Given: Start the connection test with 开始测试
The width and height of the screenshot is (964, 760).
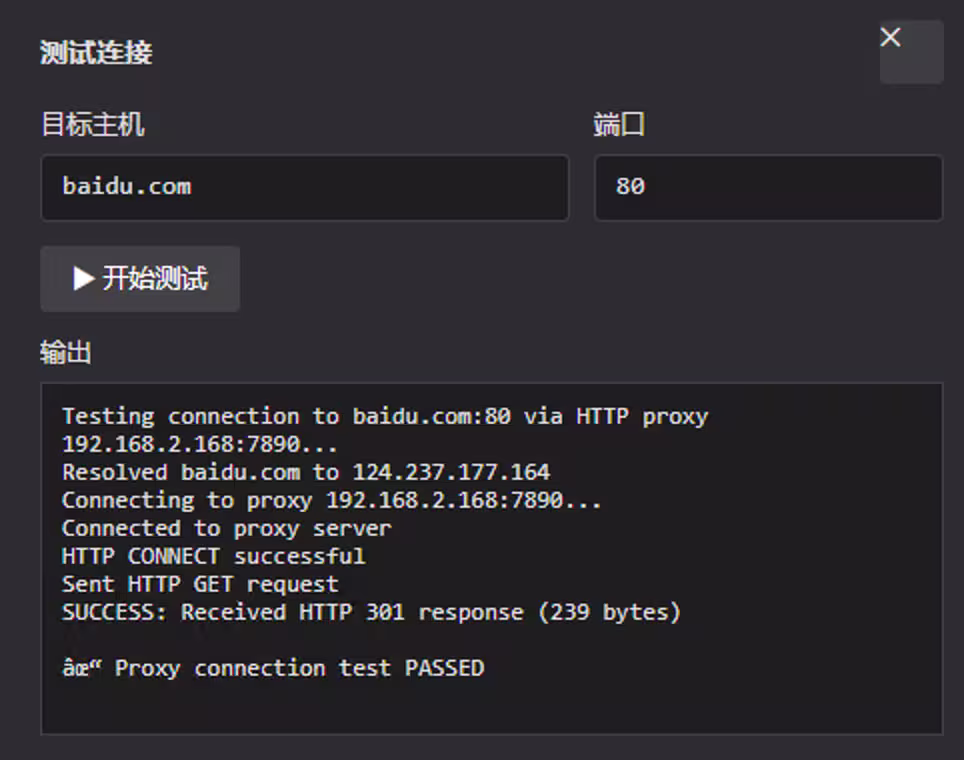Looking at the screenshot, I should tap(139, 279).
